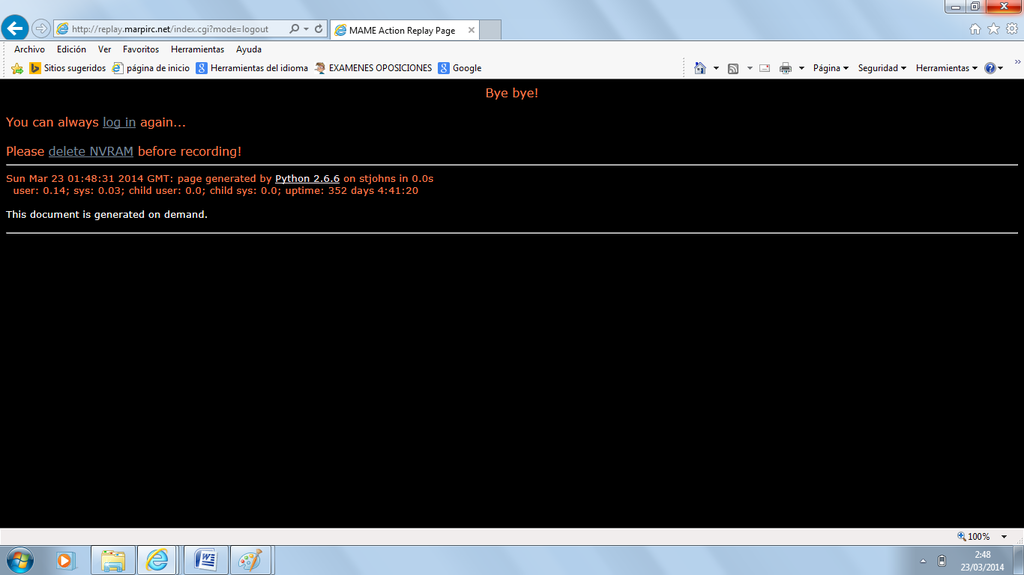Click the add-to-favorites bar star icon
1024x575 pixels.
[x=17, y=68]
